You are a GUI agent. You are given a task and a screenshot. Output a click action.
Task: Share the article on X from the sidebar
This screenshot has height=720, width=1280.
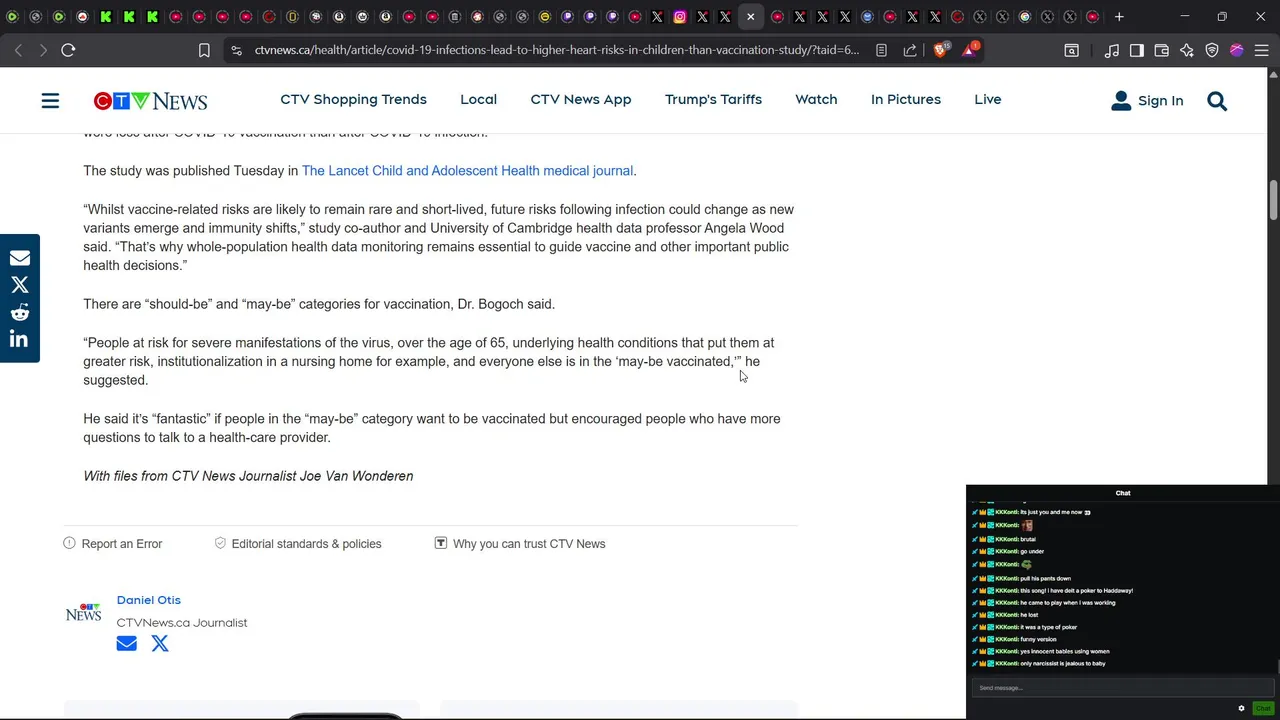tap(19, 285)
